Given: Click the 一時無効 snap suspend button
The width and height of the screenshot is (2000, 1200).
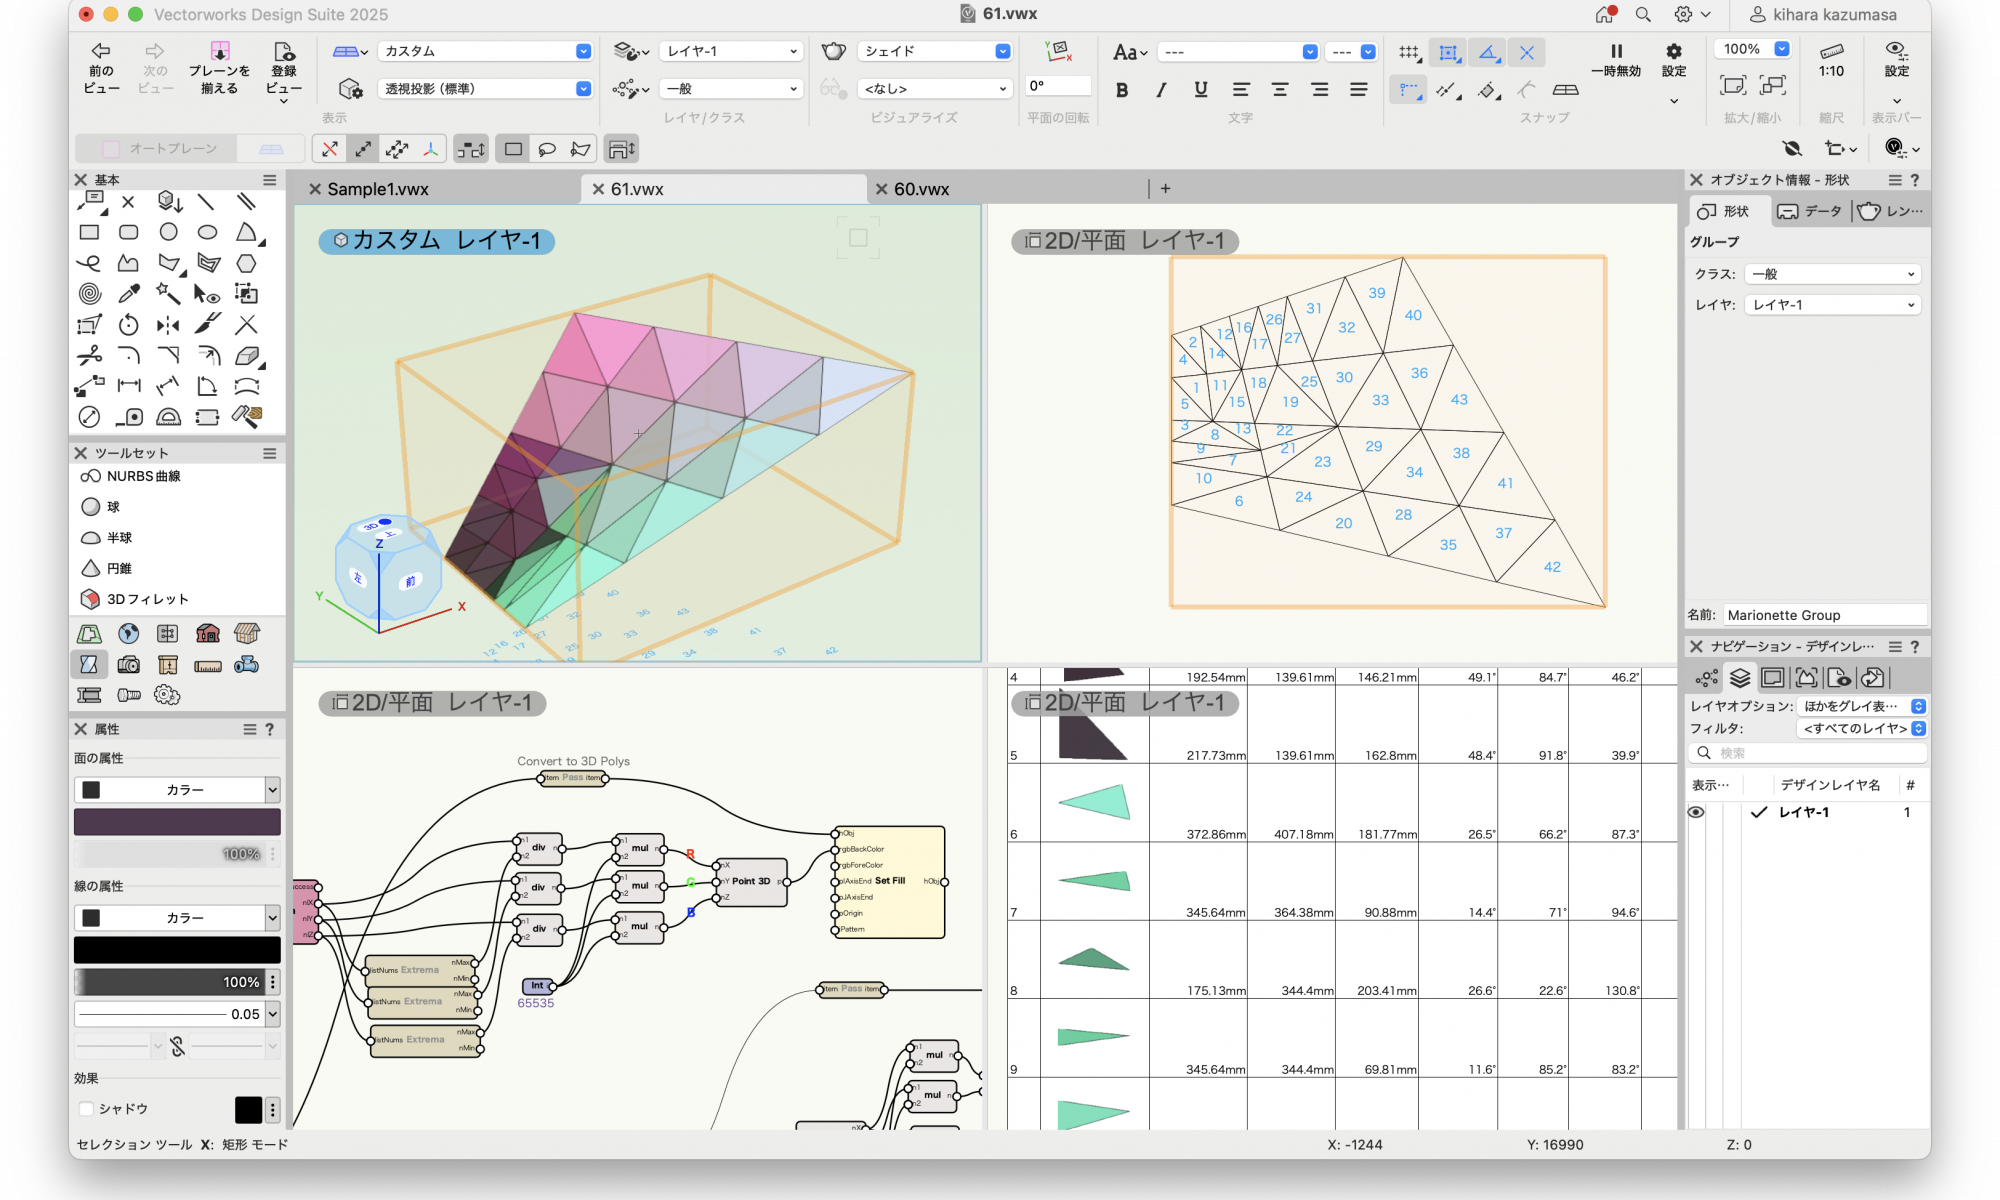Looking at the screenshot, I should pyautogui.click(x=1616, y=59).
